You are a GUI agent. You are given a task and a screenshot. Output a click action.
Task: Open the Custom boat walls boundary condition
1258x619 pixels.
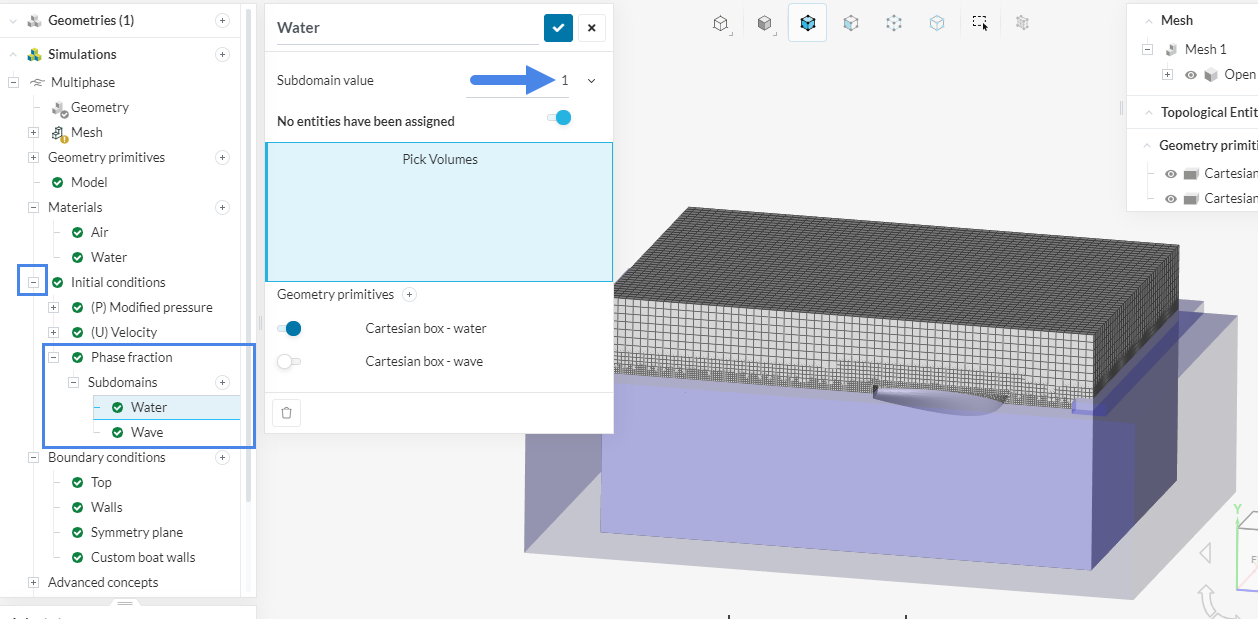143,557
